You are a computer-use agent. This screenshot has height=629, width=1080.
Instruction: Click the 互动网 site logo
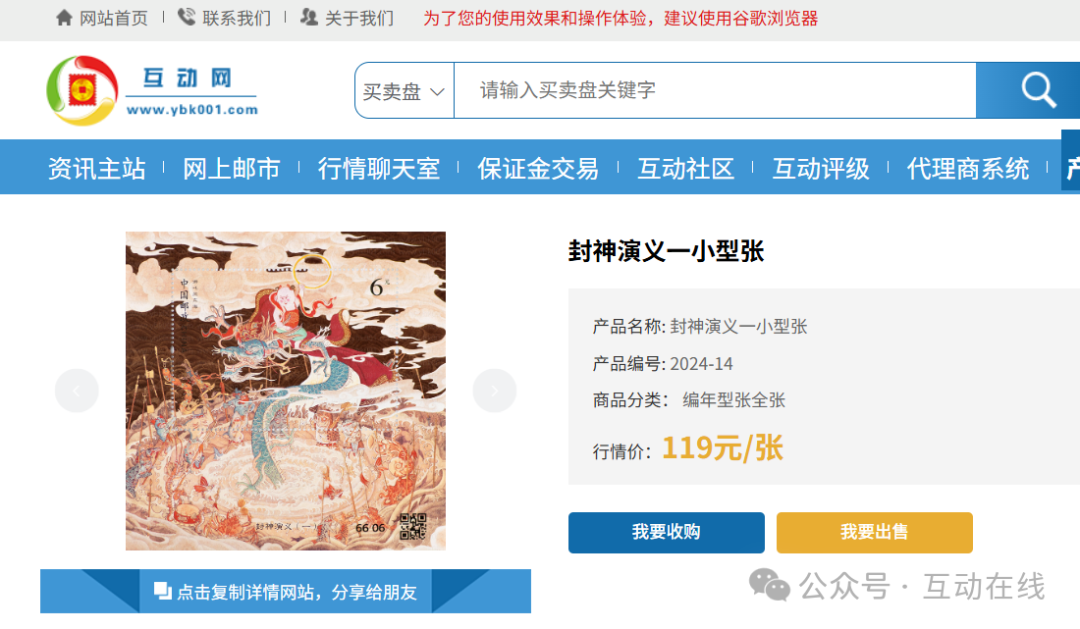[152, 91]
